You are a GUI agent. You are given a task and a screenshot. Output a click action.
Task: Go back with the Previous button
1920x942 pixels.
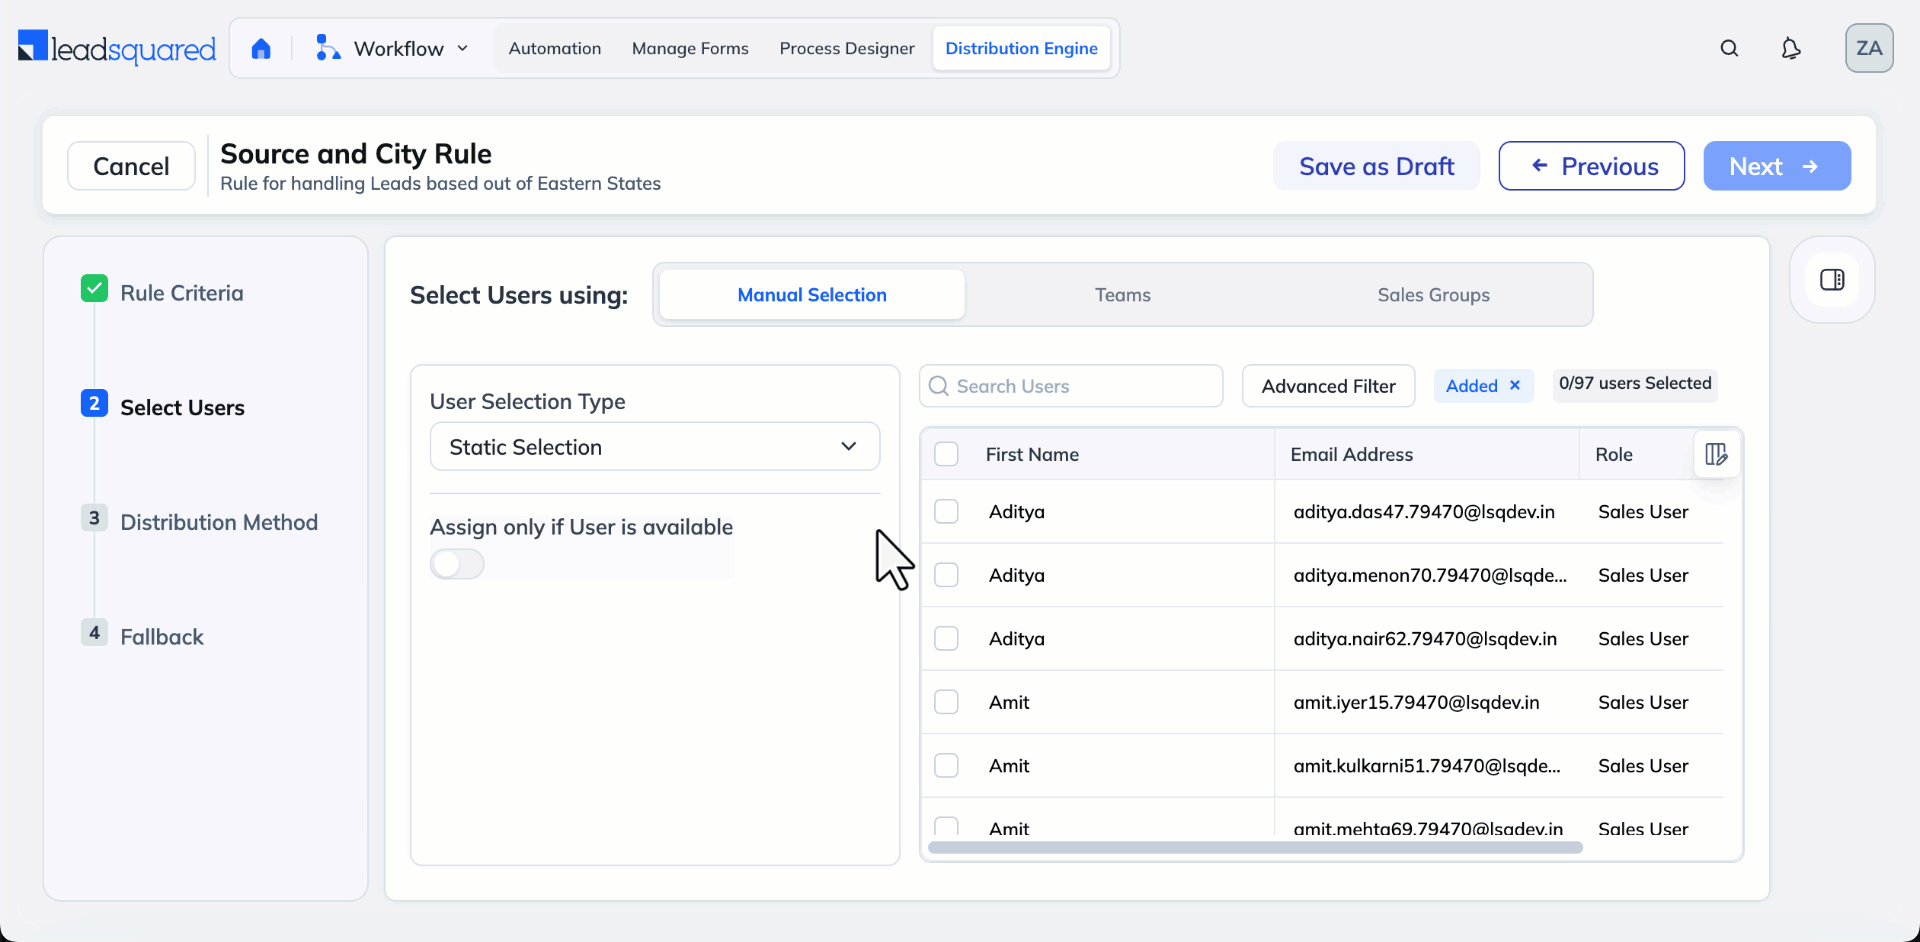pos(1592,166)
